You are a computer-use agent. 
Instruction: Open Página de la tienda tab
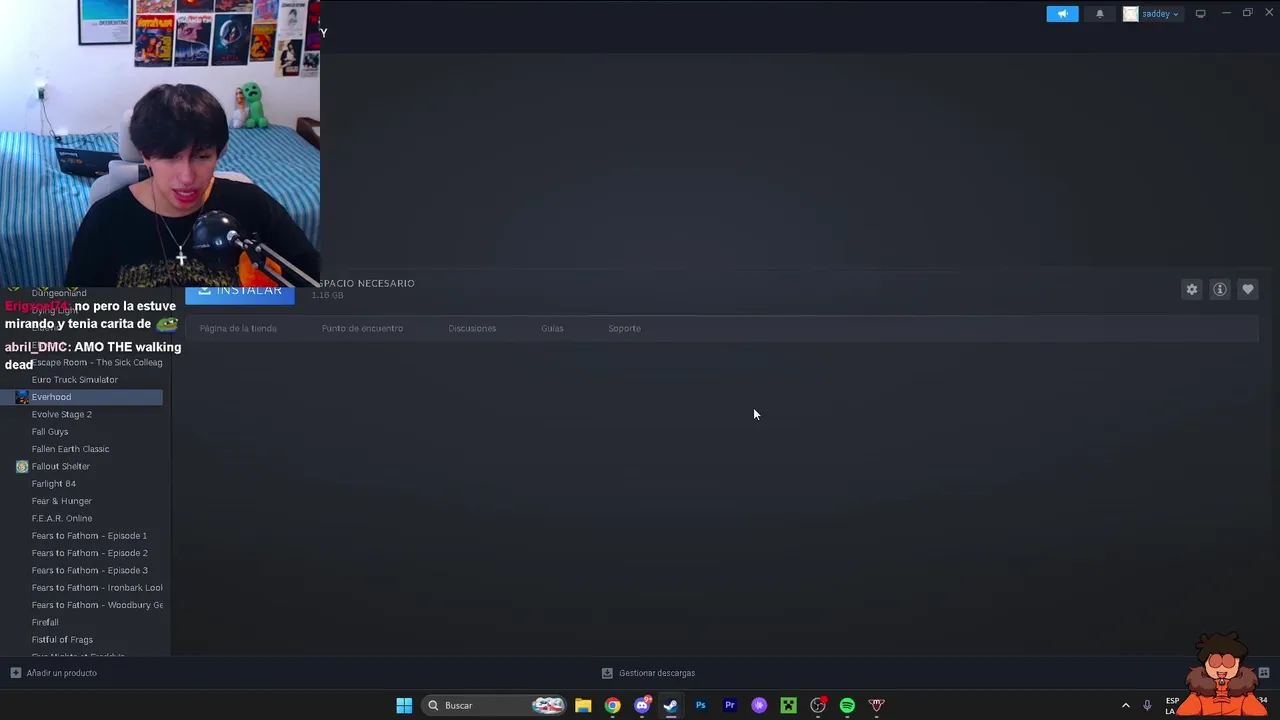[x=238, y=328]
